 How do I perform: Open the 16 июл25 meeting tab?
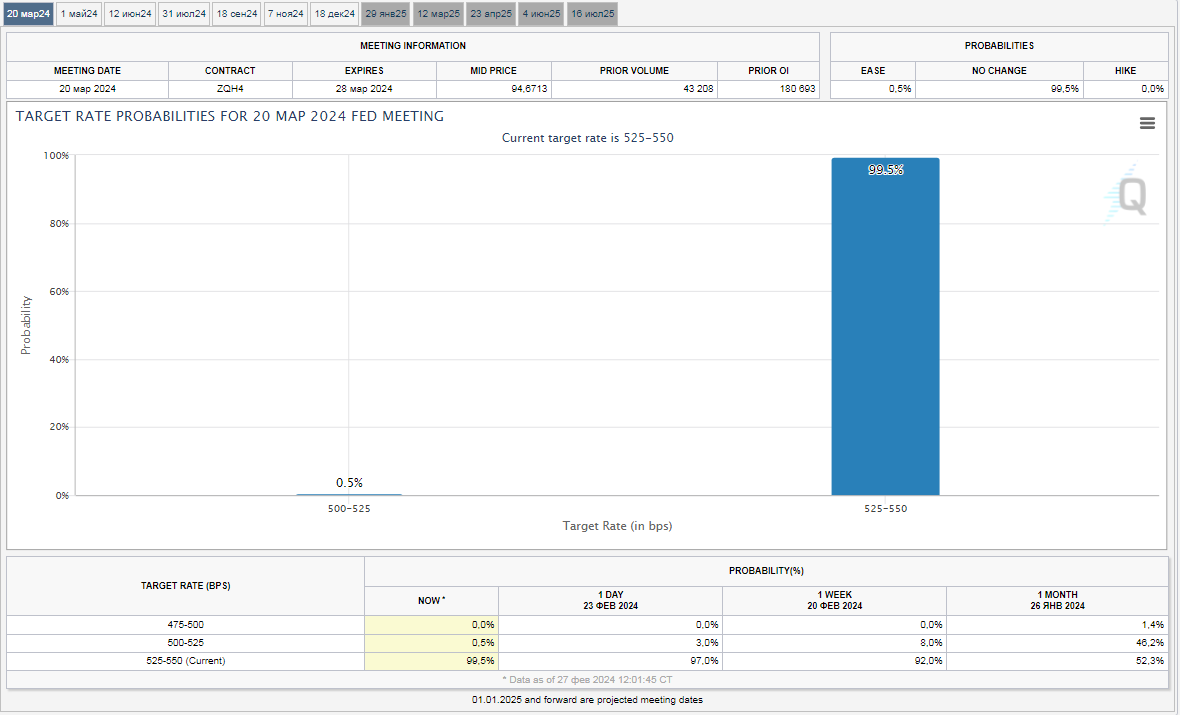click(592, 14)
